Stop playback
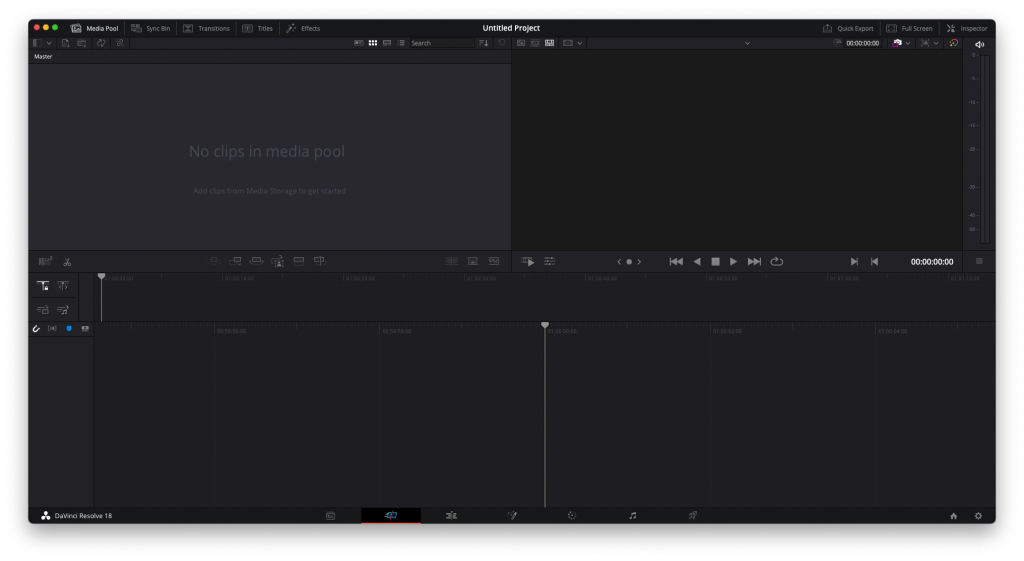Viewport: 1024px width, 561px height. 716,262
